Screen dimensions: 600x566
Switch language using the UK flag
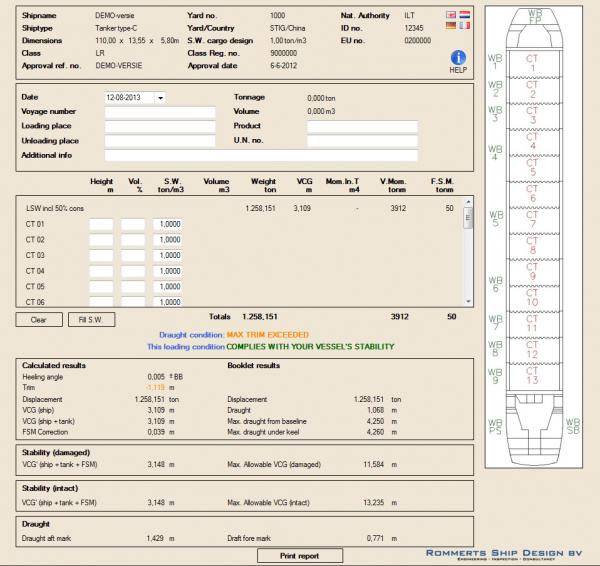[x=451, y=16]
